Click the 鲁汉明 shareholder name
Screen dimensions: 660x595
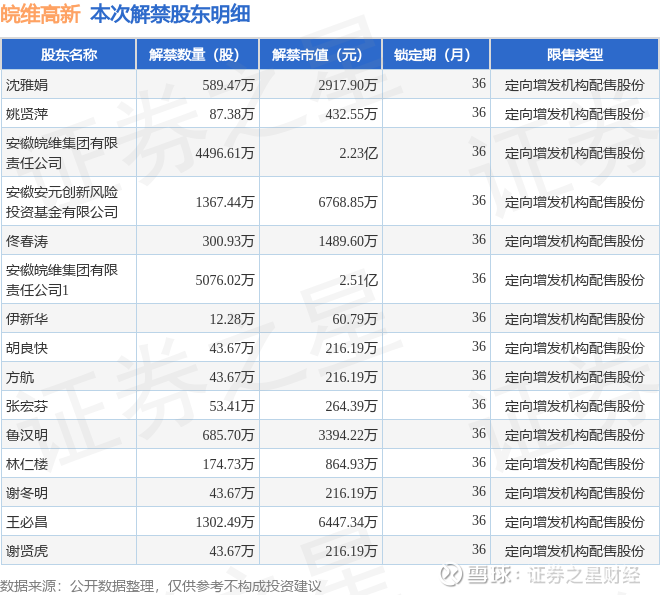coord(27,435)
